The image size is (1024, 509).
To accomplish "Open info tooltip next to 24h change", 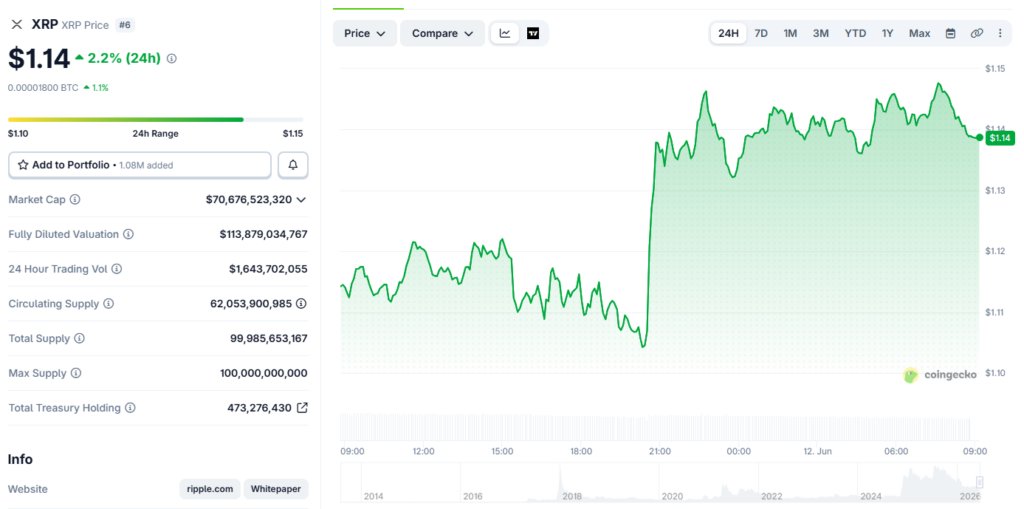I will (x=172, y=58).
